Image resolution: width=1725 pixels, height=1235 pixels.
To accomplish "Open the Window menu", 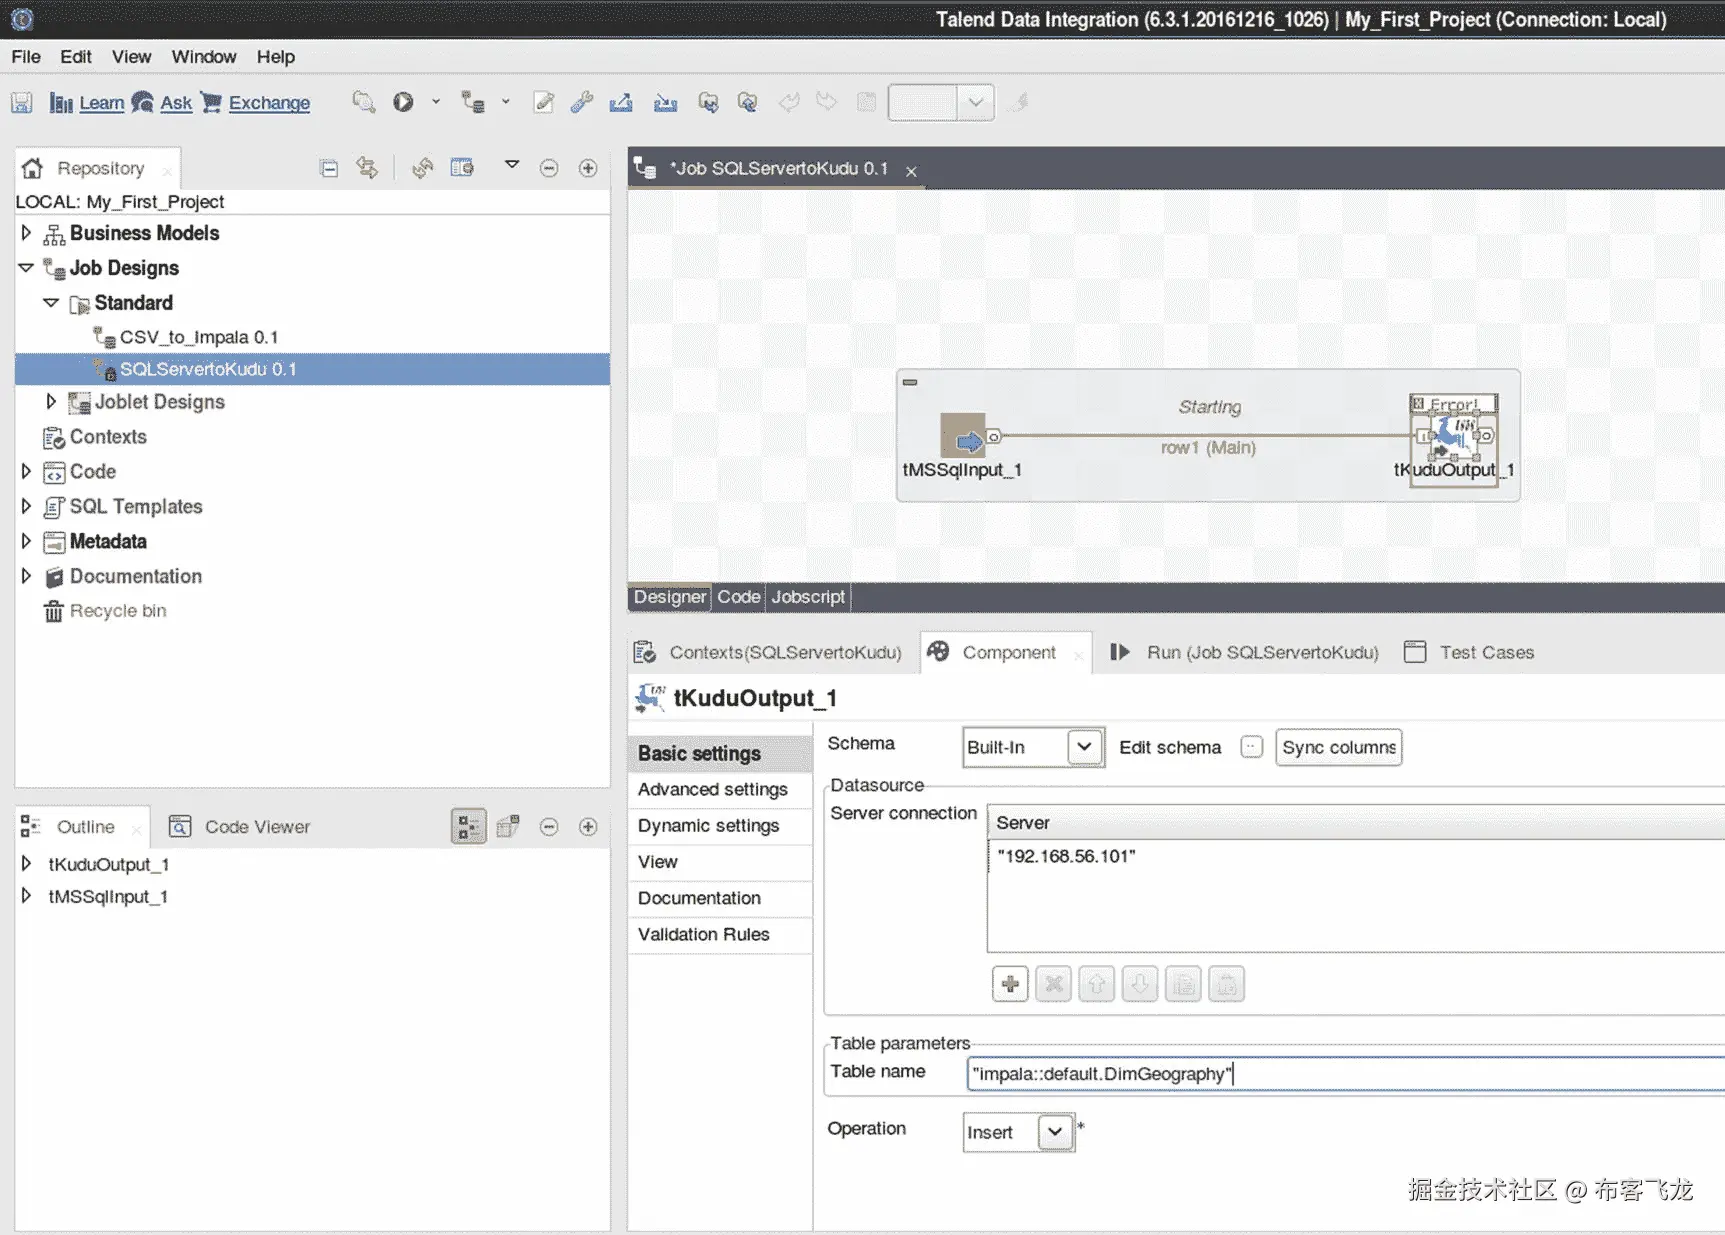I will pos(204,57).
